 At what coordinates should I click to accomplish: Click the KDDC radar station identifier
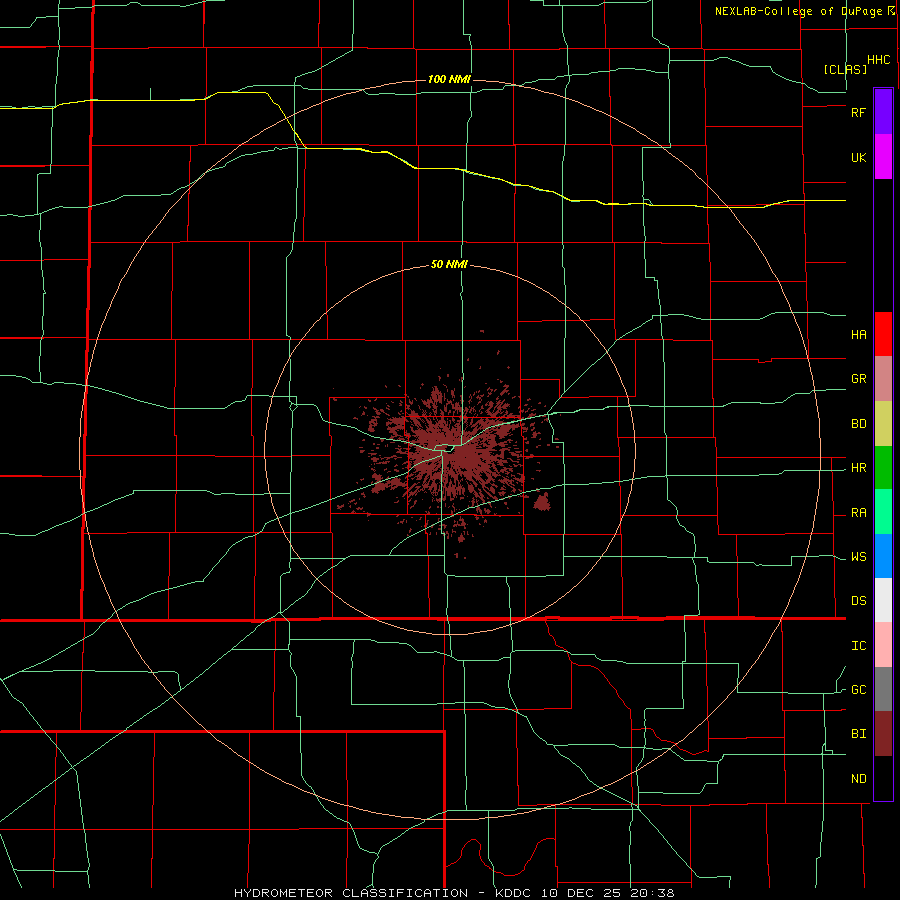click(511, 893)
